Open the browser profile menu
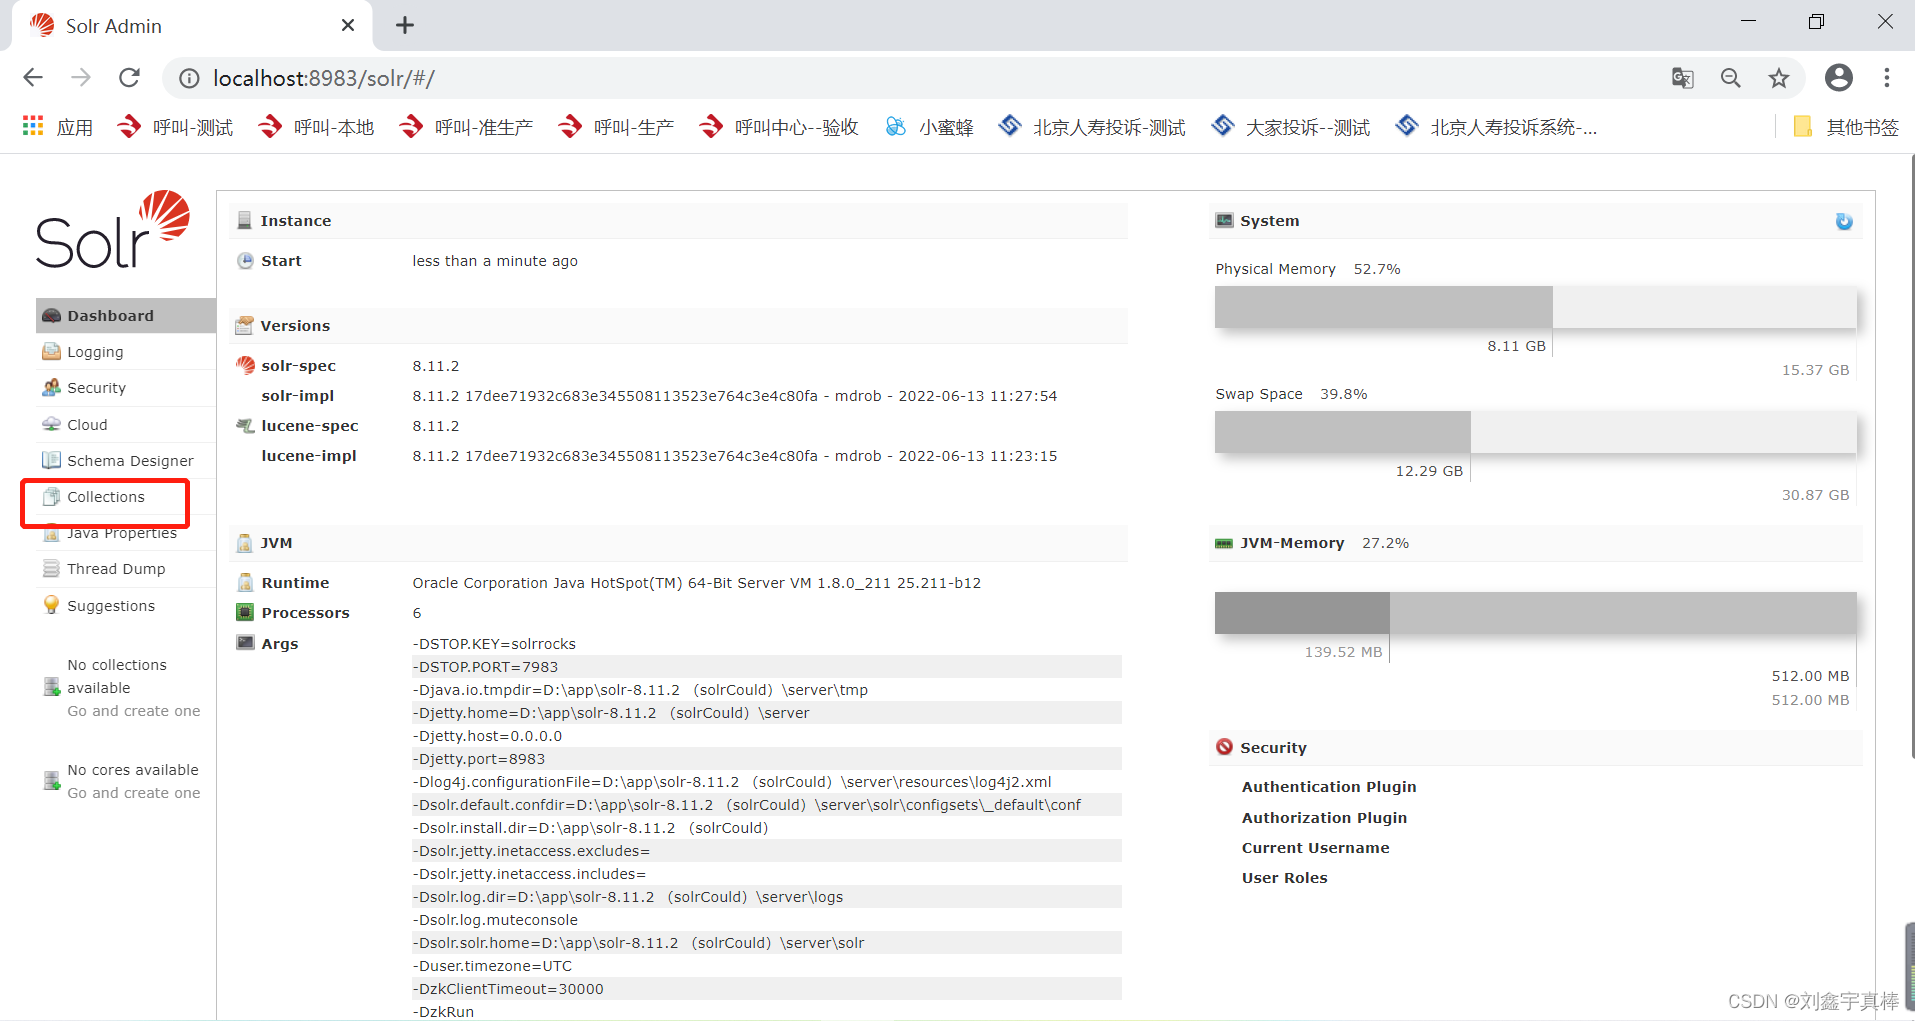The height and width of the screenshot is (1021, 1915). [x=1839, y=78]
